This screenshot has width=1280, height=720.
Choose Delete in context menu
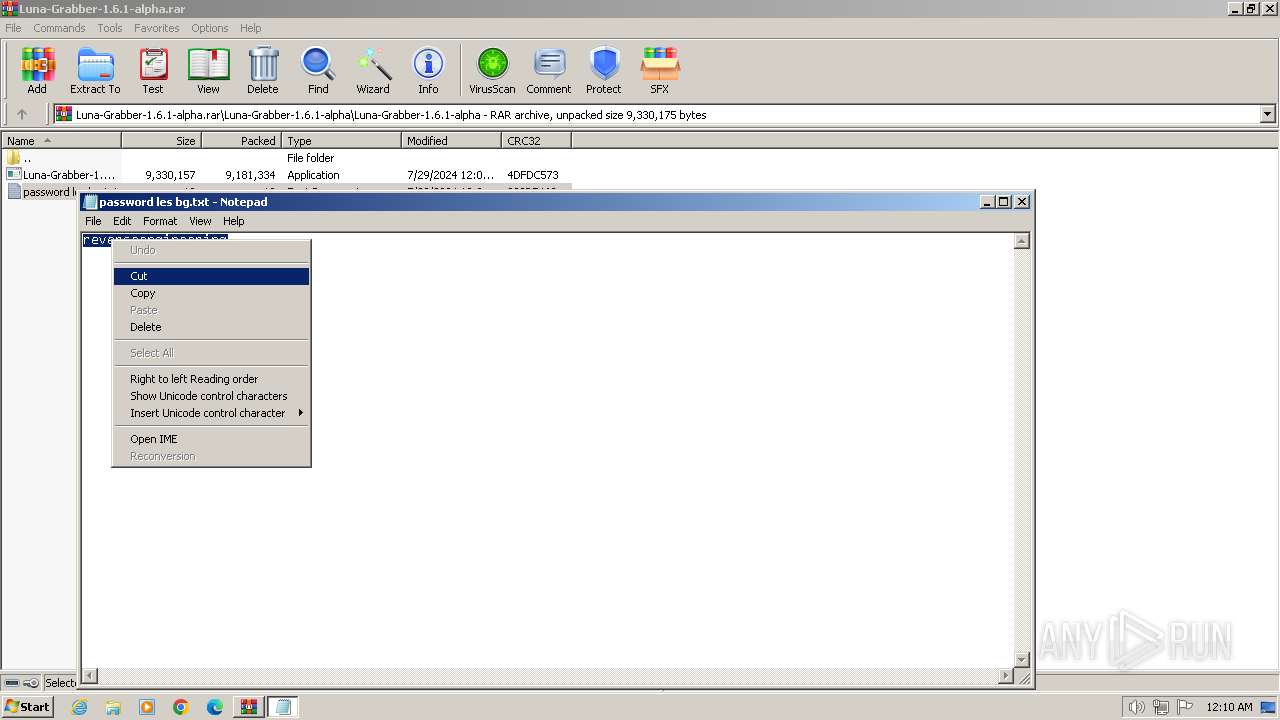point(211,327)
